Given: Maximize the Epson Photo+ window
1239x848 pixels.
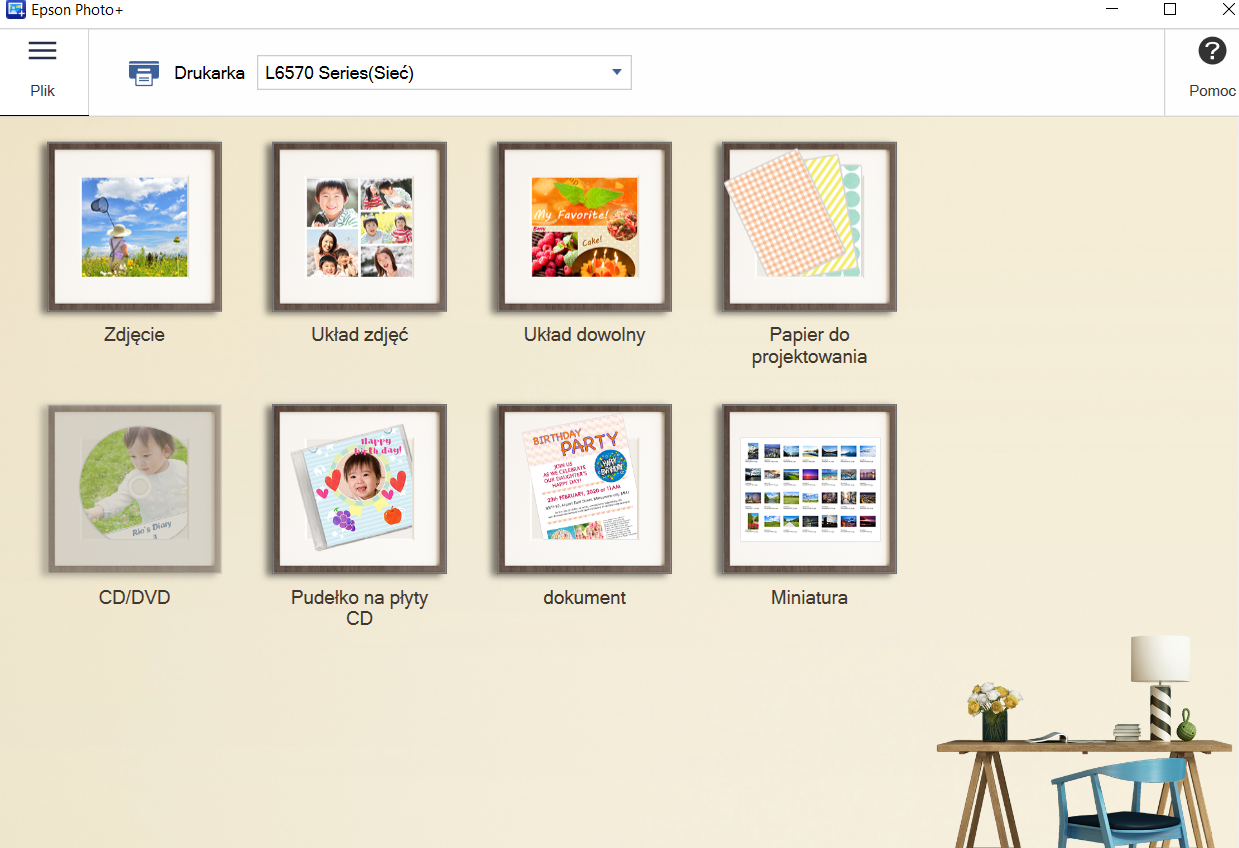Looking at the screenshot, I should (x=1169, y=9).
